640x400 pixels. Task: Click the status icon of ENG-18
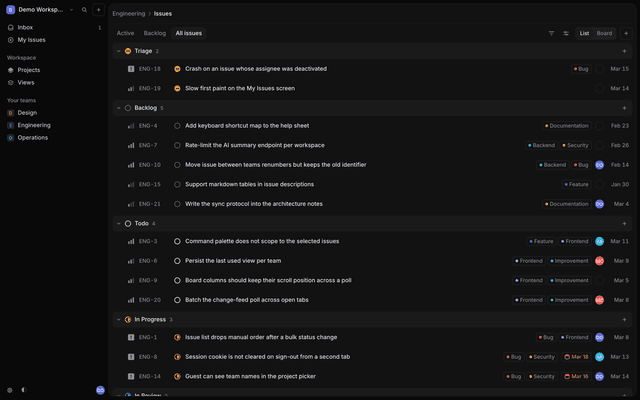177,69
